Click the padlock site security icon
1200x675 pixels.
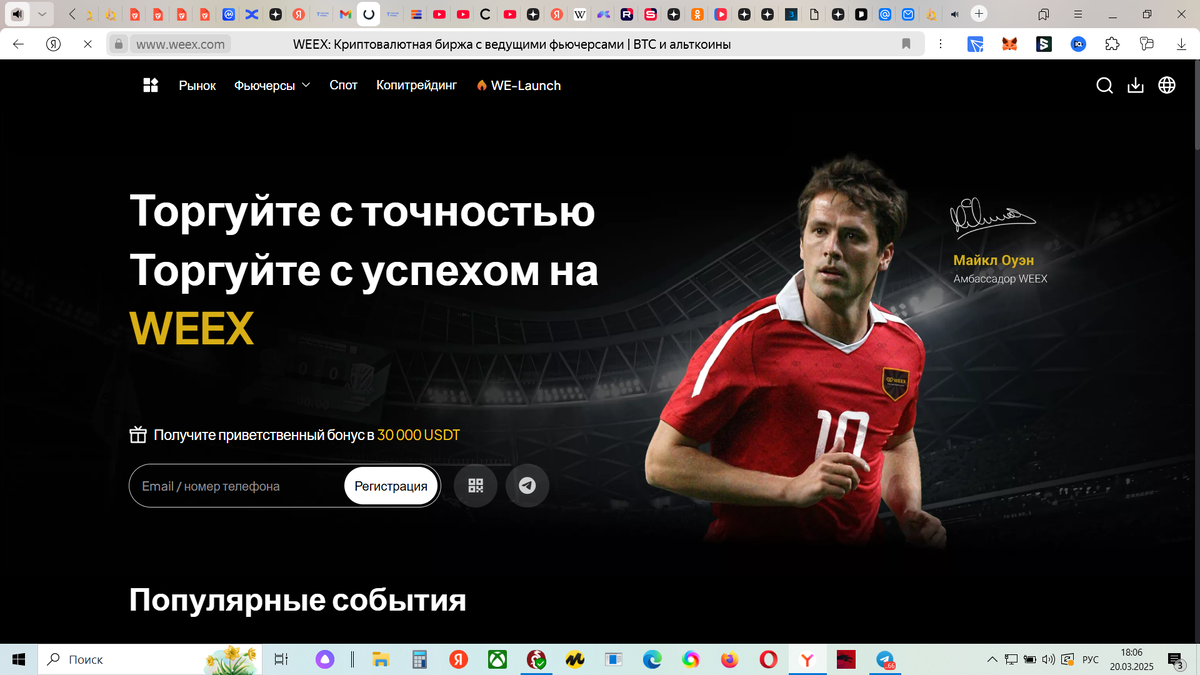coord(118,44)
